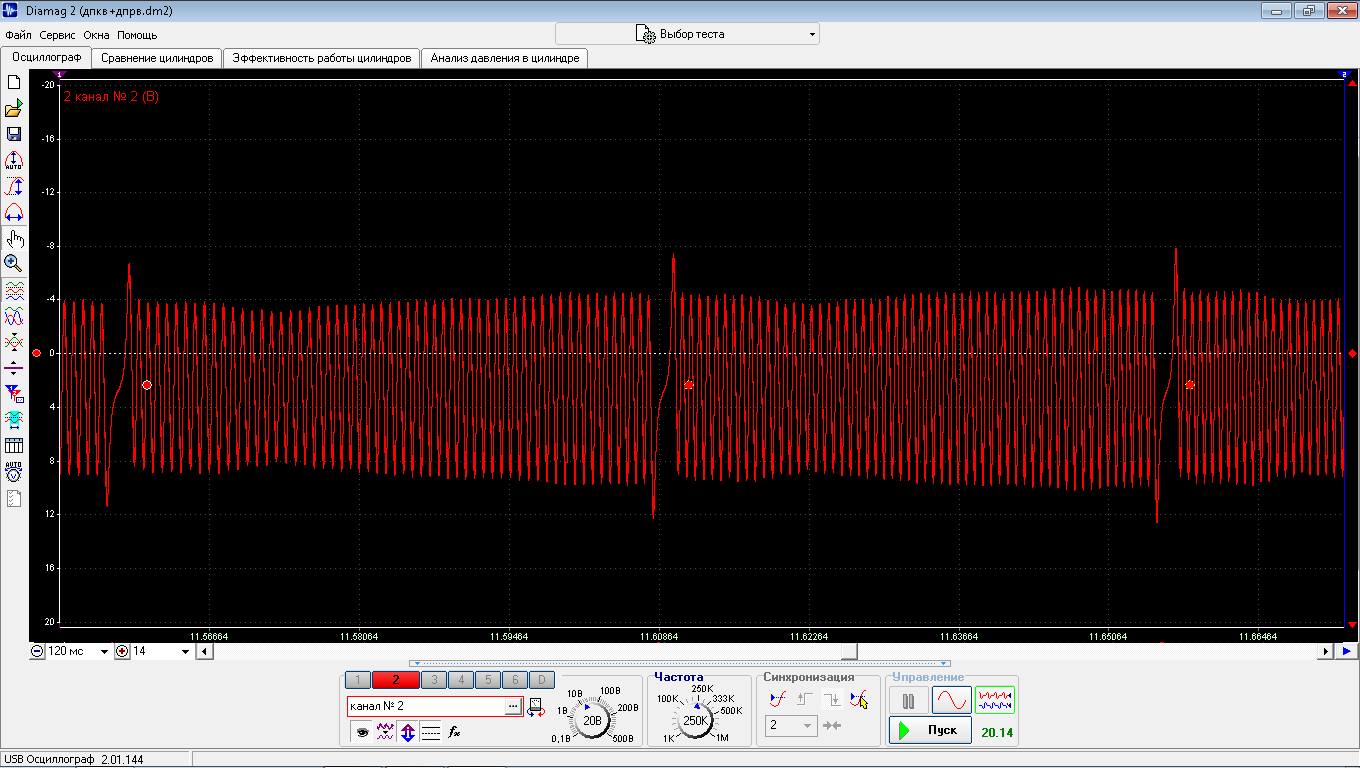
Task: Click the red zero-level marker on left axis
Action: 37,353
